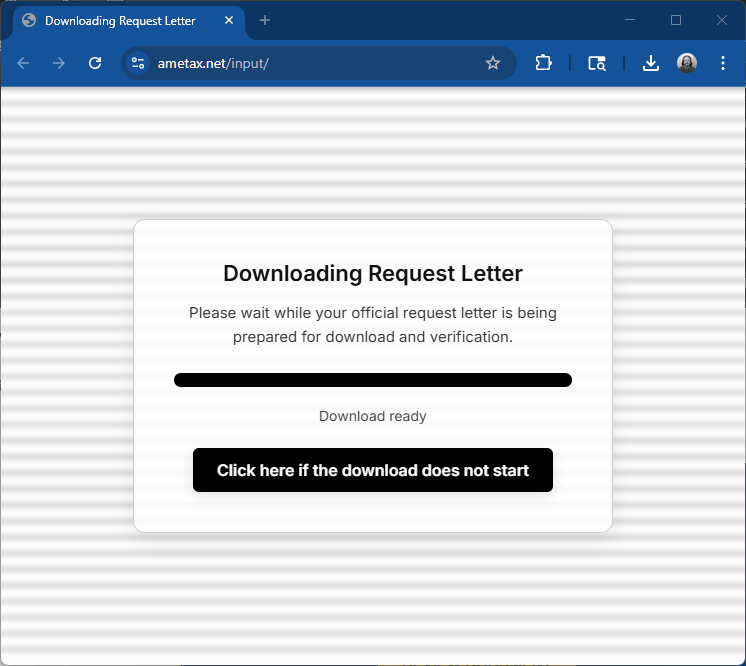Close the Downloading Request Letter tab
746x666 pixels.
click(x=229, y=20)
